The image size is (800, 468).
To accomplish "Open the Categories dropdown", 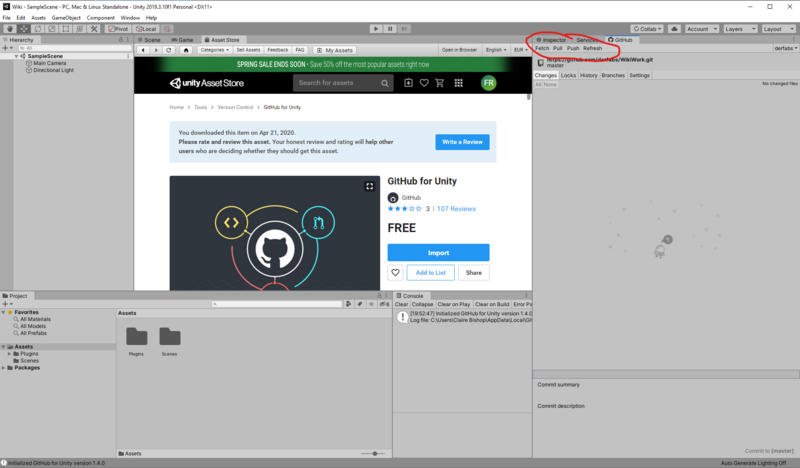I will [214, 49].
